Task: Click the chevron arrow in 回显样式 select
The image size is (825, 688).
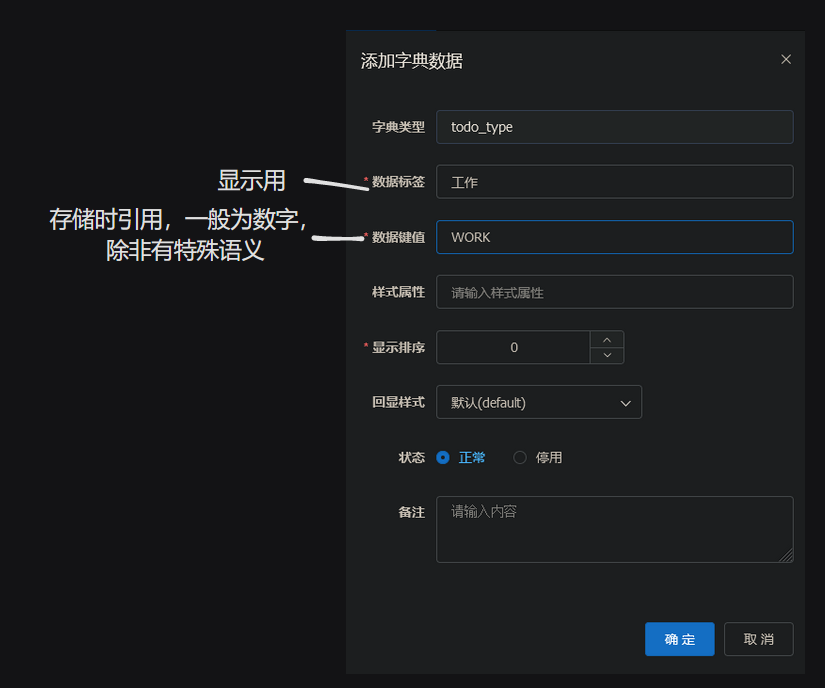Action: [626, 403]
